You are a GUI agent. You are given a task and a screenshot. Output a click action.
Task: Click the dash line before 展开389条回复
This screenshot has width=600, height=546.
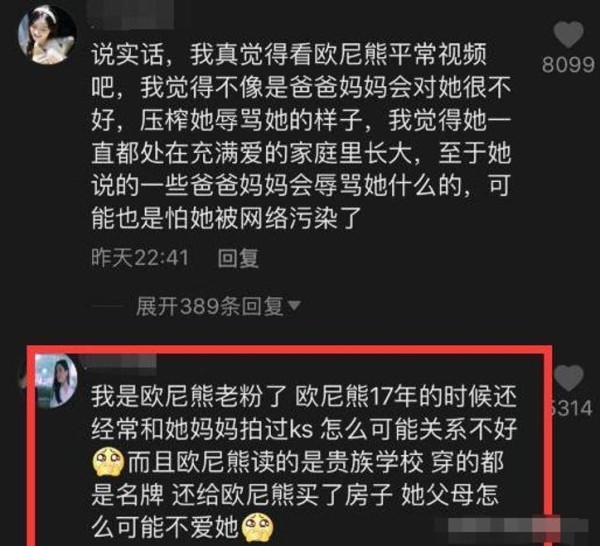pos(108,306)
